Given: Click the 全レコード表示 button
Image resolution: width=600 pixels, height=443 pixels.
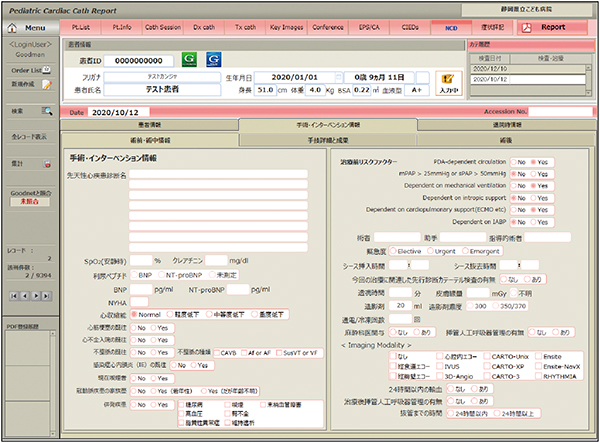Looking at the screenshot, I should (31, 136).
